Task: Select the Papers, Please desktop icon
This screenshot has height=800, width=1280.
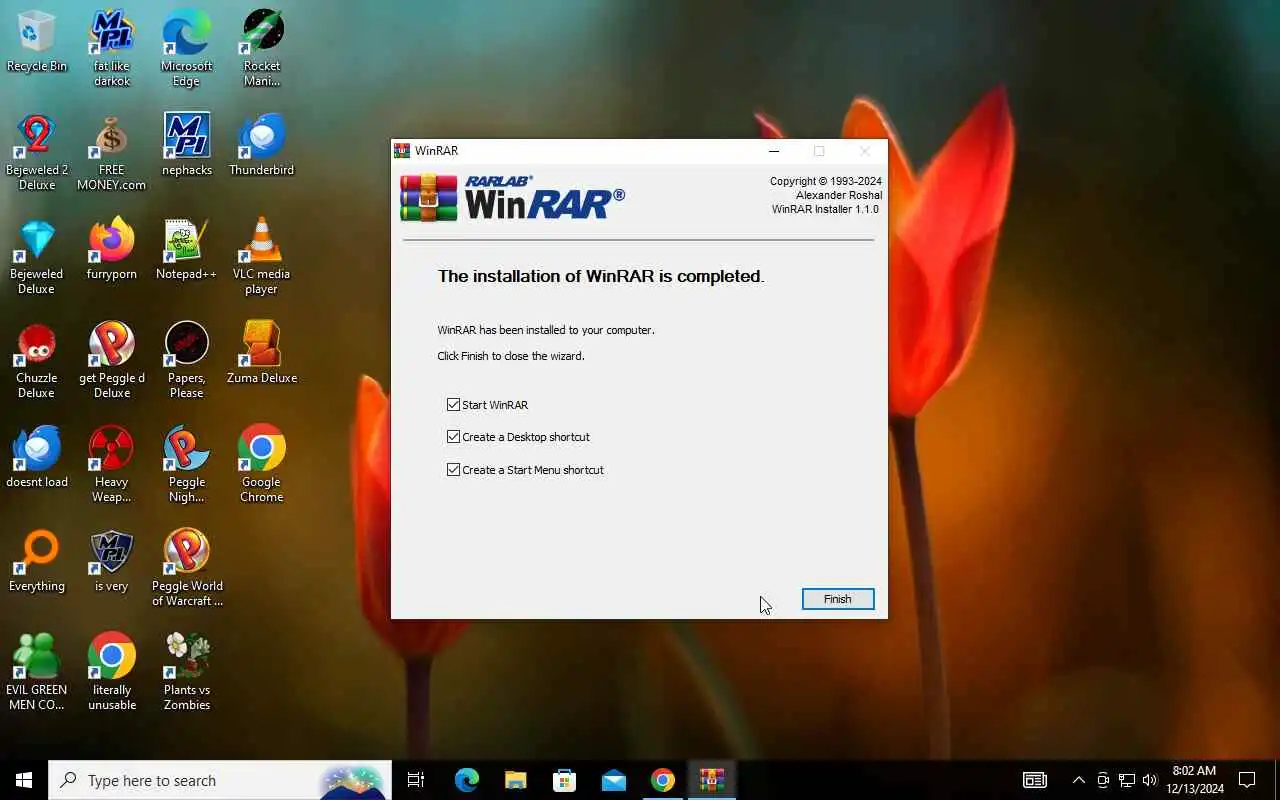Action: click(187, 360)
